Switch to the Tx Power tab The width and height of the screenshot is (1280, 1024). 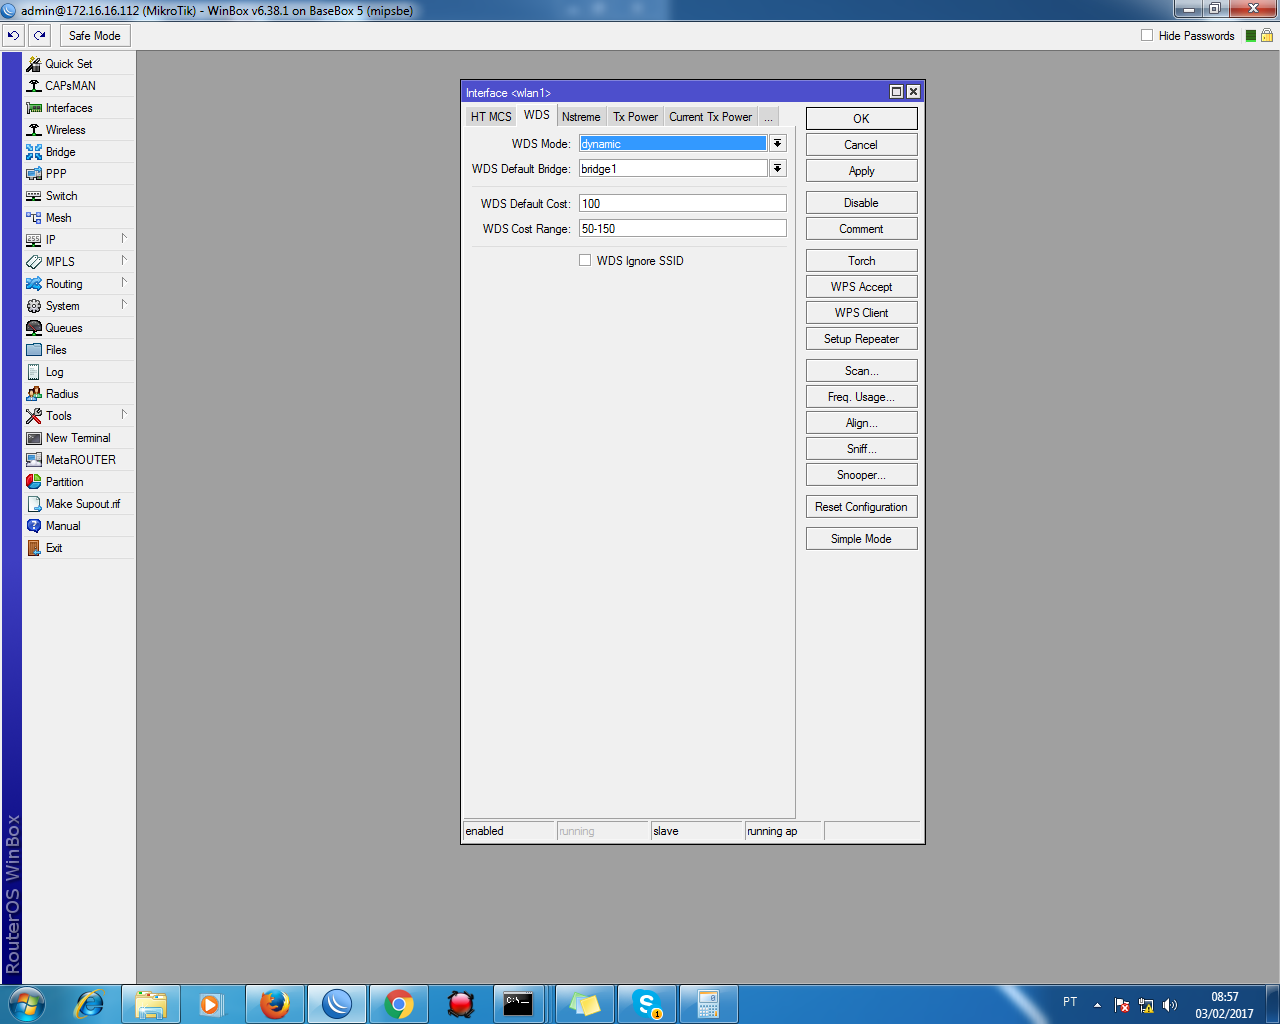[x=635, y=117]
